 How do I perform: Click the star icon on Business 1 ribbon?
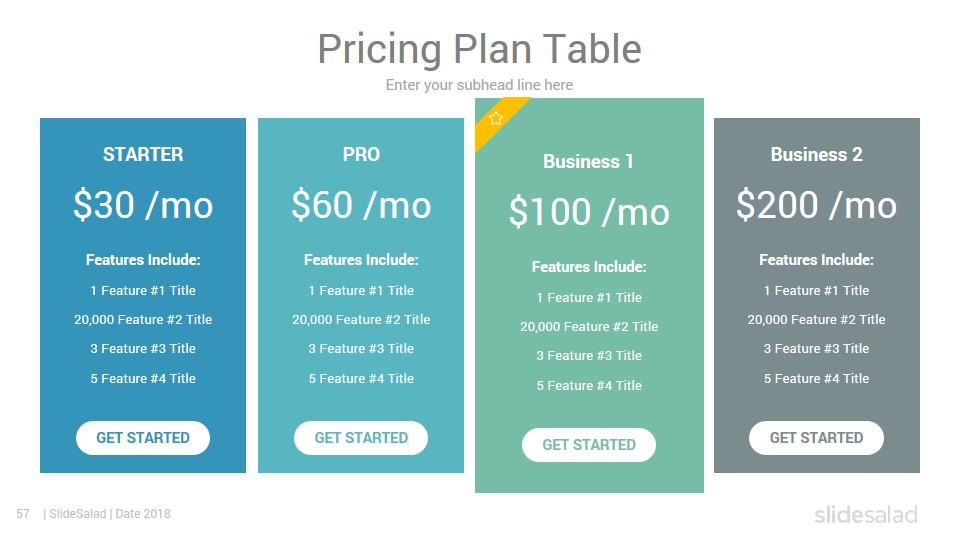(x=496, y=118)
